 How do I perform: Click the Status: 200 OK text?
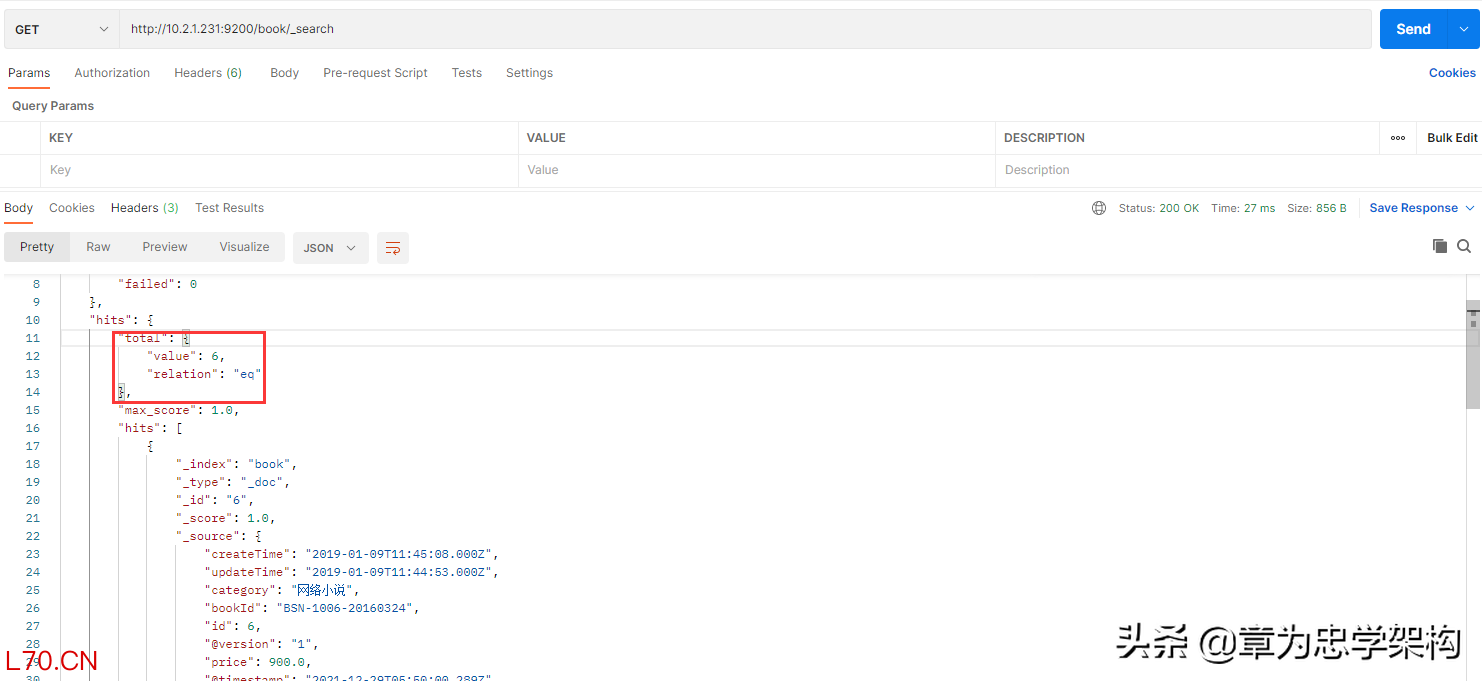[1158, 208]
